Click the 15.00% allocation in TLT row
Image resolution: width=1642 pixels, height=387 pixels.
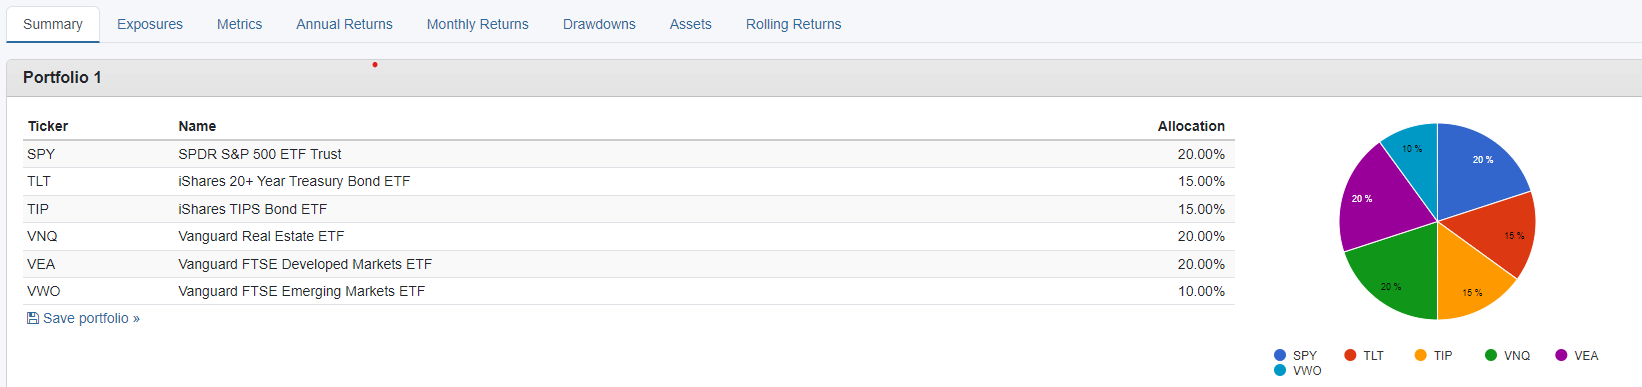pos(1201,181)
